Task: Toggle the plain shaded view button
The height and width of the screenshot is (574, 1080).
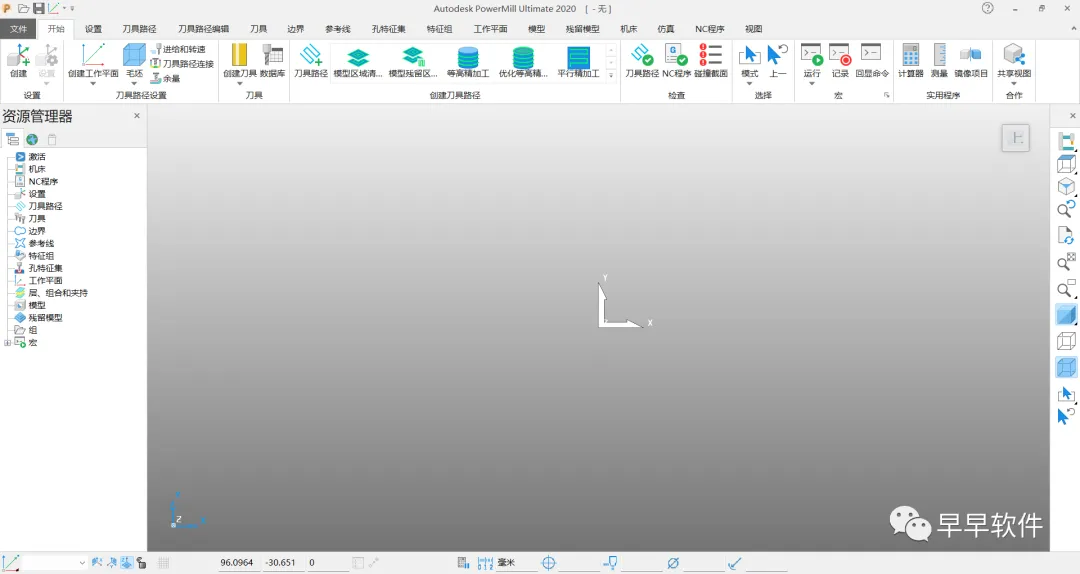Action: coord(1066,315)
